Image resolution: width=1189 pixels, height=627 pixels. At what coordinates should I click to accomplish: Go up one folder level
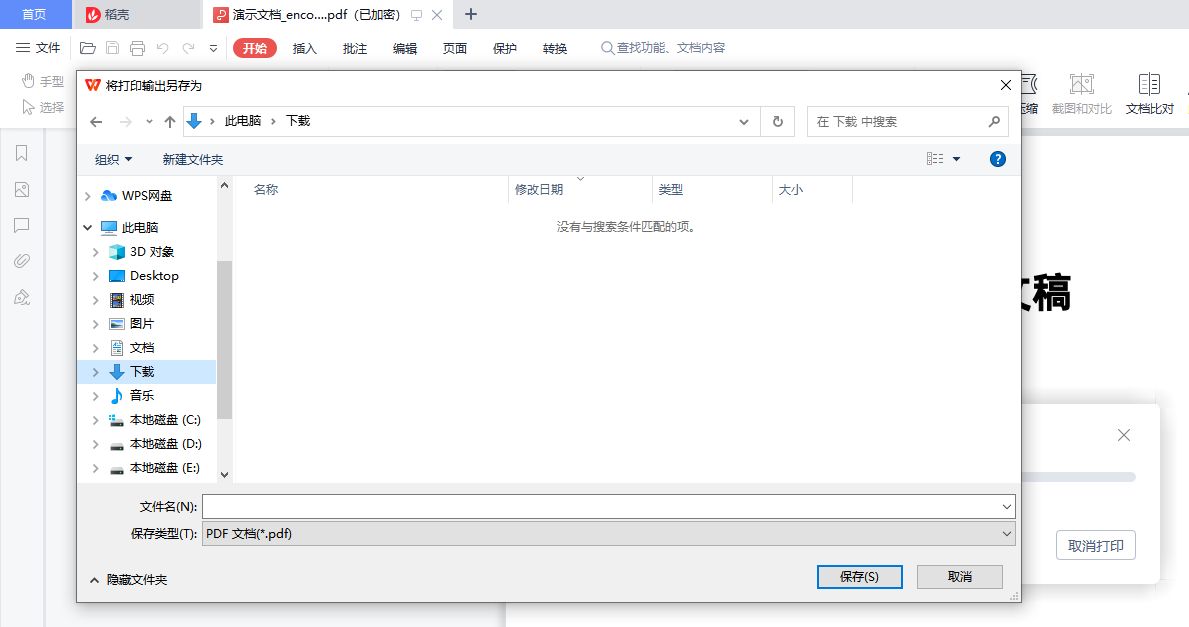170,121
